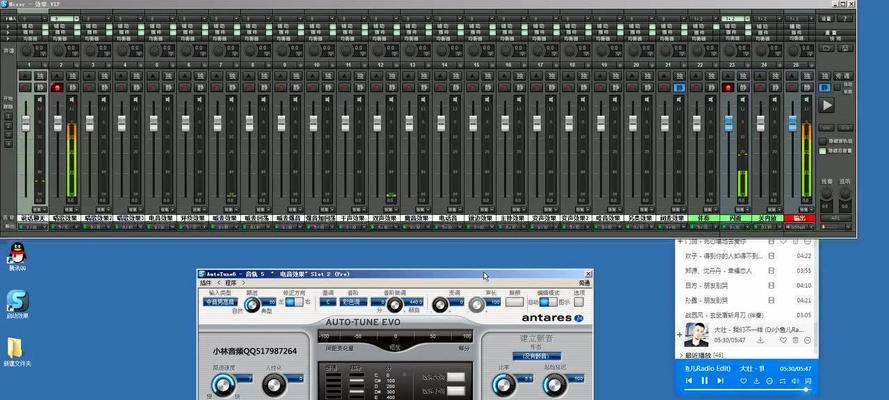This screenshot has height=400, width=889.
Task: Tick the unchecked 隐藏 checkbox in mixer side panel
Action: (823, 141)
